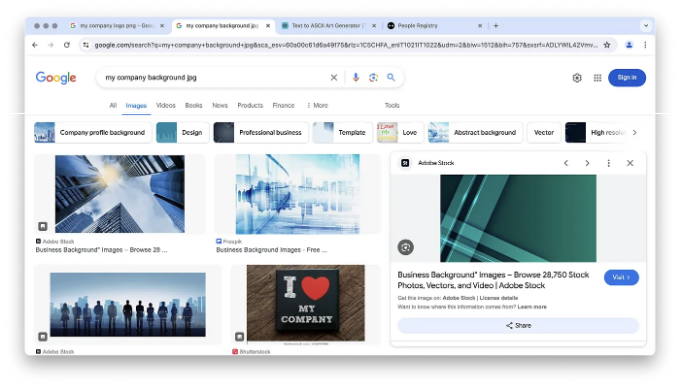This screenshot has height=388, width=680.
Task: Open a new browser tab
Action: coord(496,26)
